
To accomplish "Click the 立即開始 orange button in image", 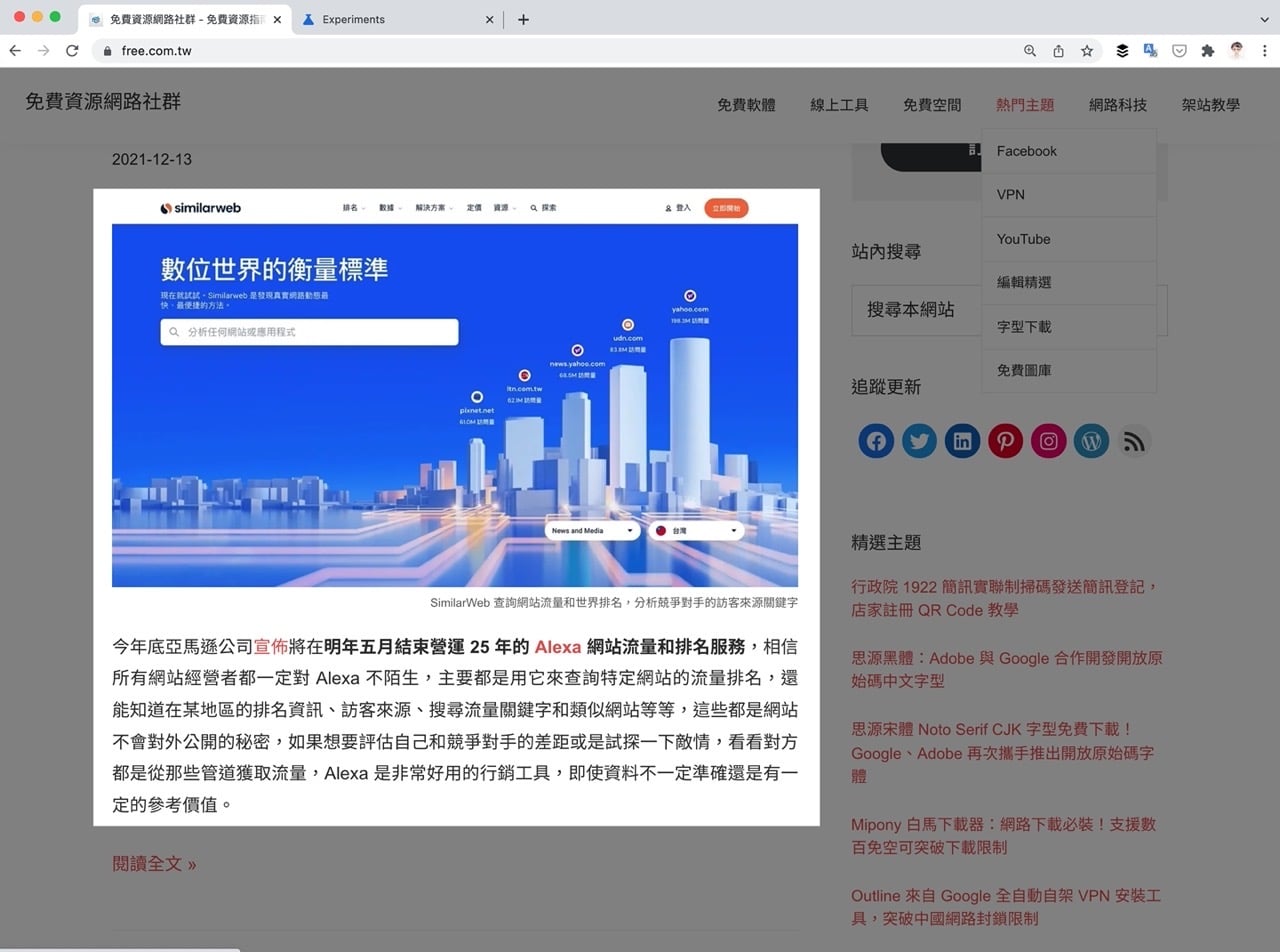I will click(726, 208).
